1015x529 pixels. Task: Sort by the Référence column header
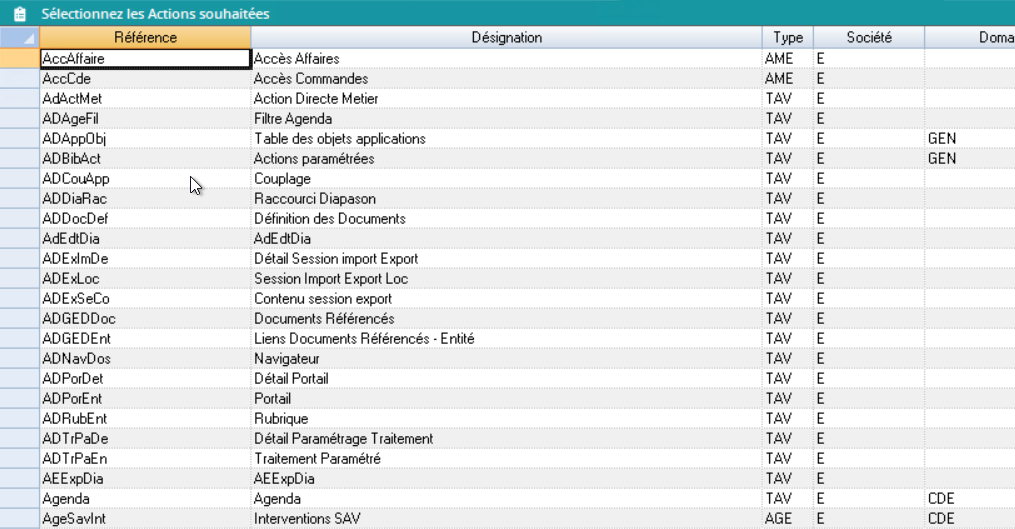[145, 38]
